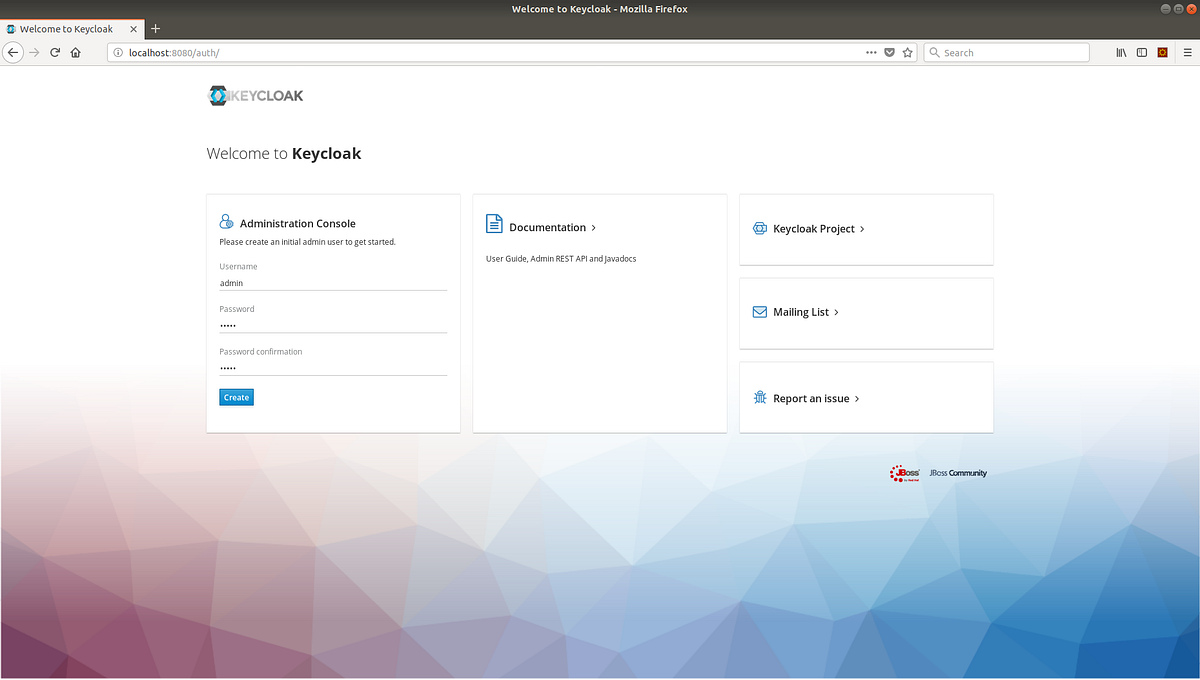Click the Keycloak Project hexagon icon
Viewport: 1200px width, 680px height.
tap(759, 228)
